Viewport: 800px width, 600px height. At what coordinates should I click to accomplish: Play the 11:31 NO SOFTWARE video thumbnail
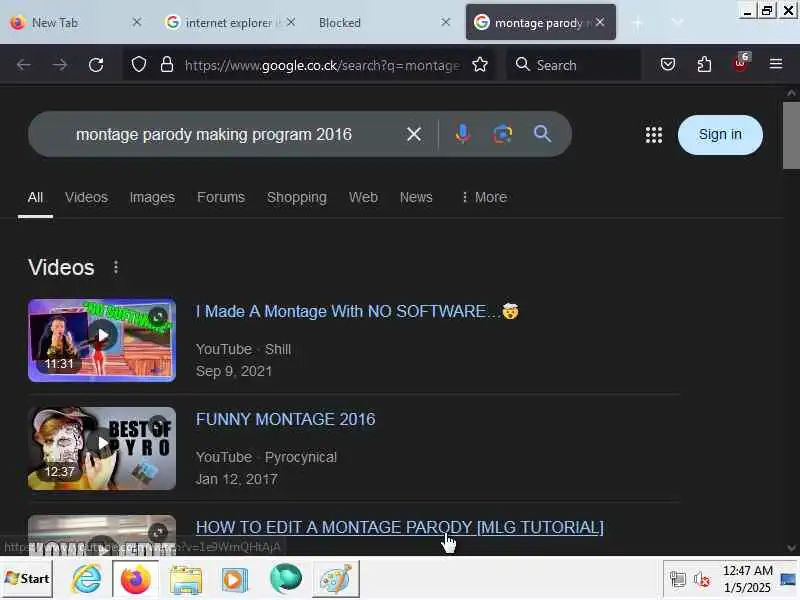tap(102, 340)
